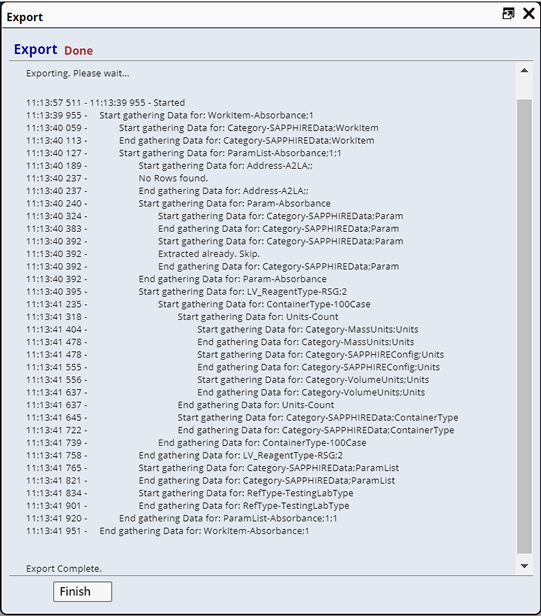Click the Finish button

pos(83,591)
